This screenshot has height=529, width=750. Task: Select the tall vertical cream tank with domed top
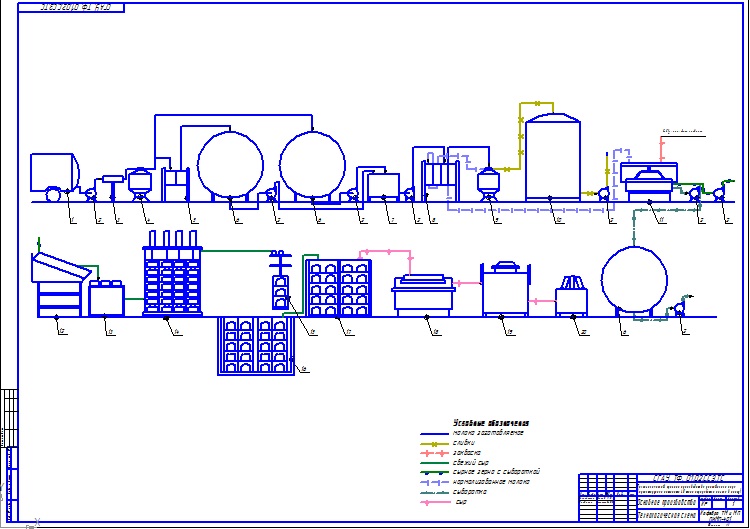coord(553,157)
